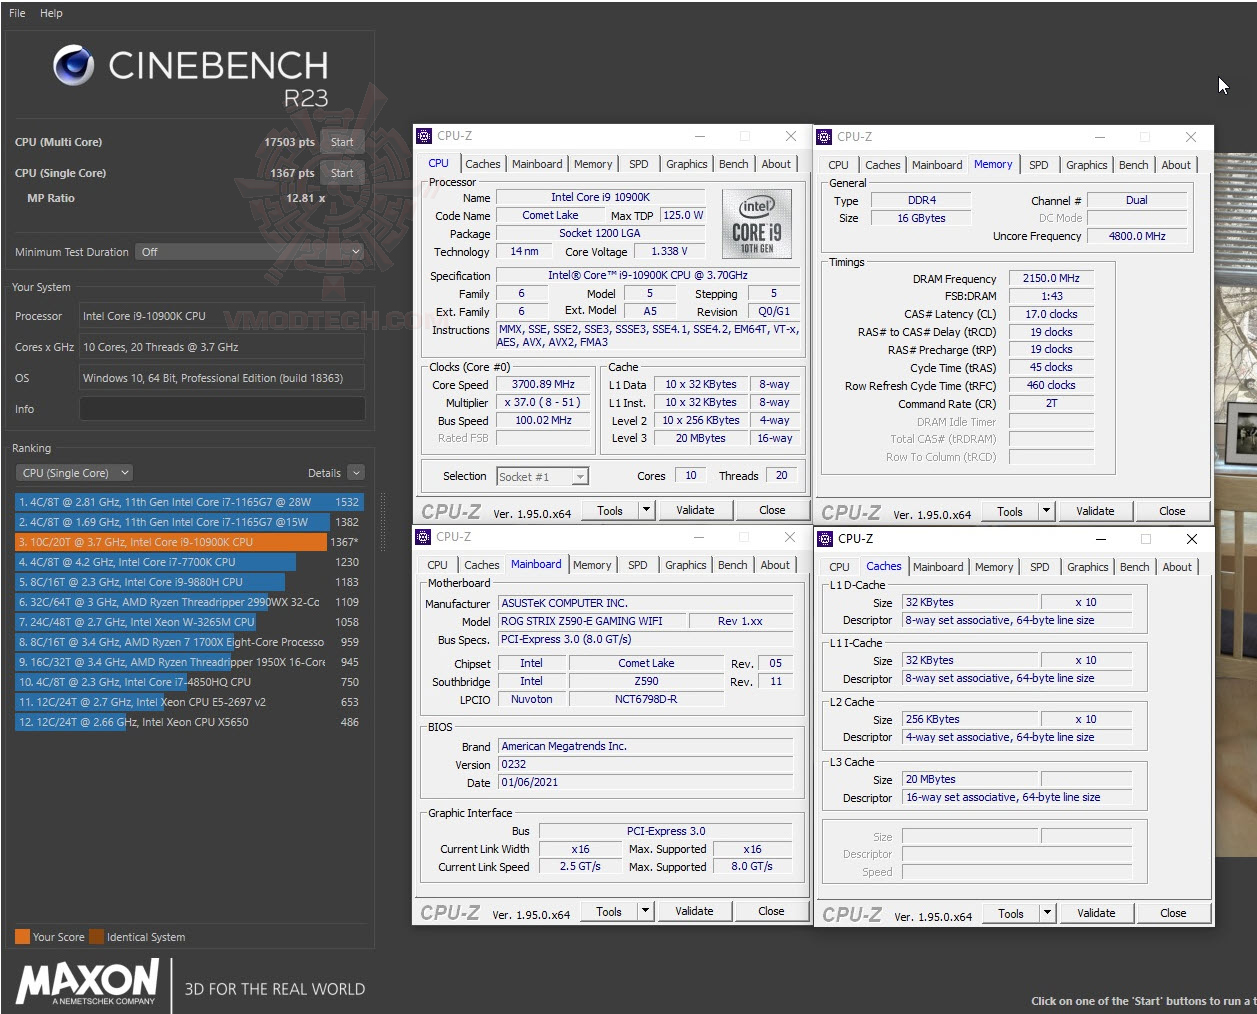Open SPD tab in Memory window
Viewport: 1257px width, 1014px height.
tap(1039, 165)
